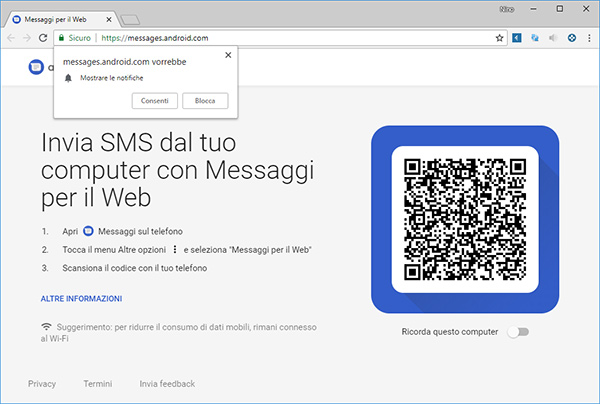The height and width of the screenshot is (404, 600).
Task: Close the Messaggi per il Web tab
Action: click(109, 19)
